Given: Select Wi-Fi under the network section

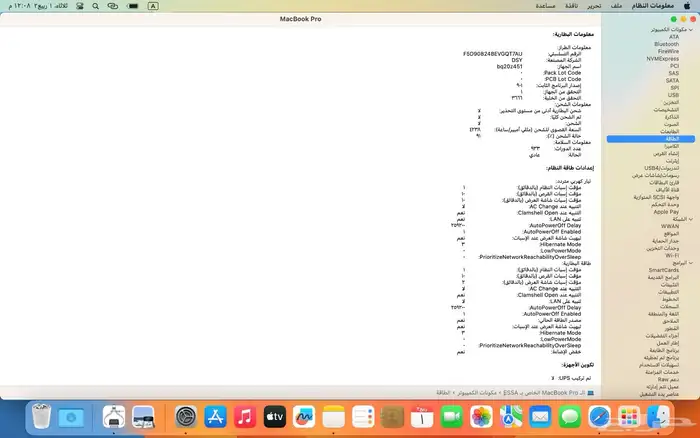Looking at the screenshot, I should 672,255.
